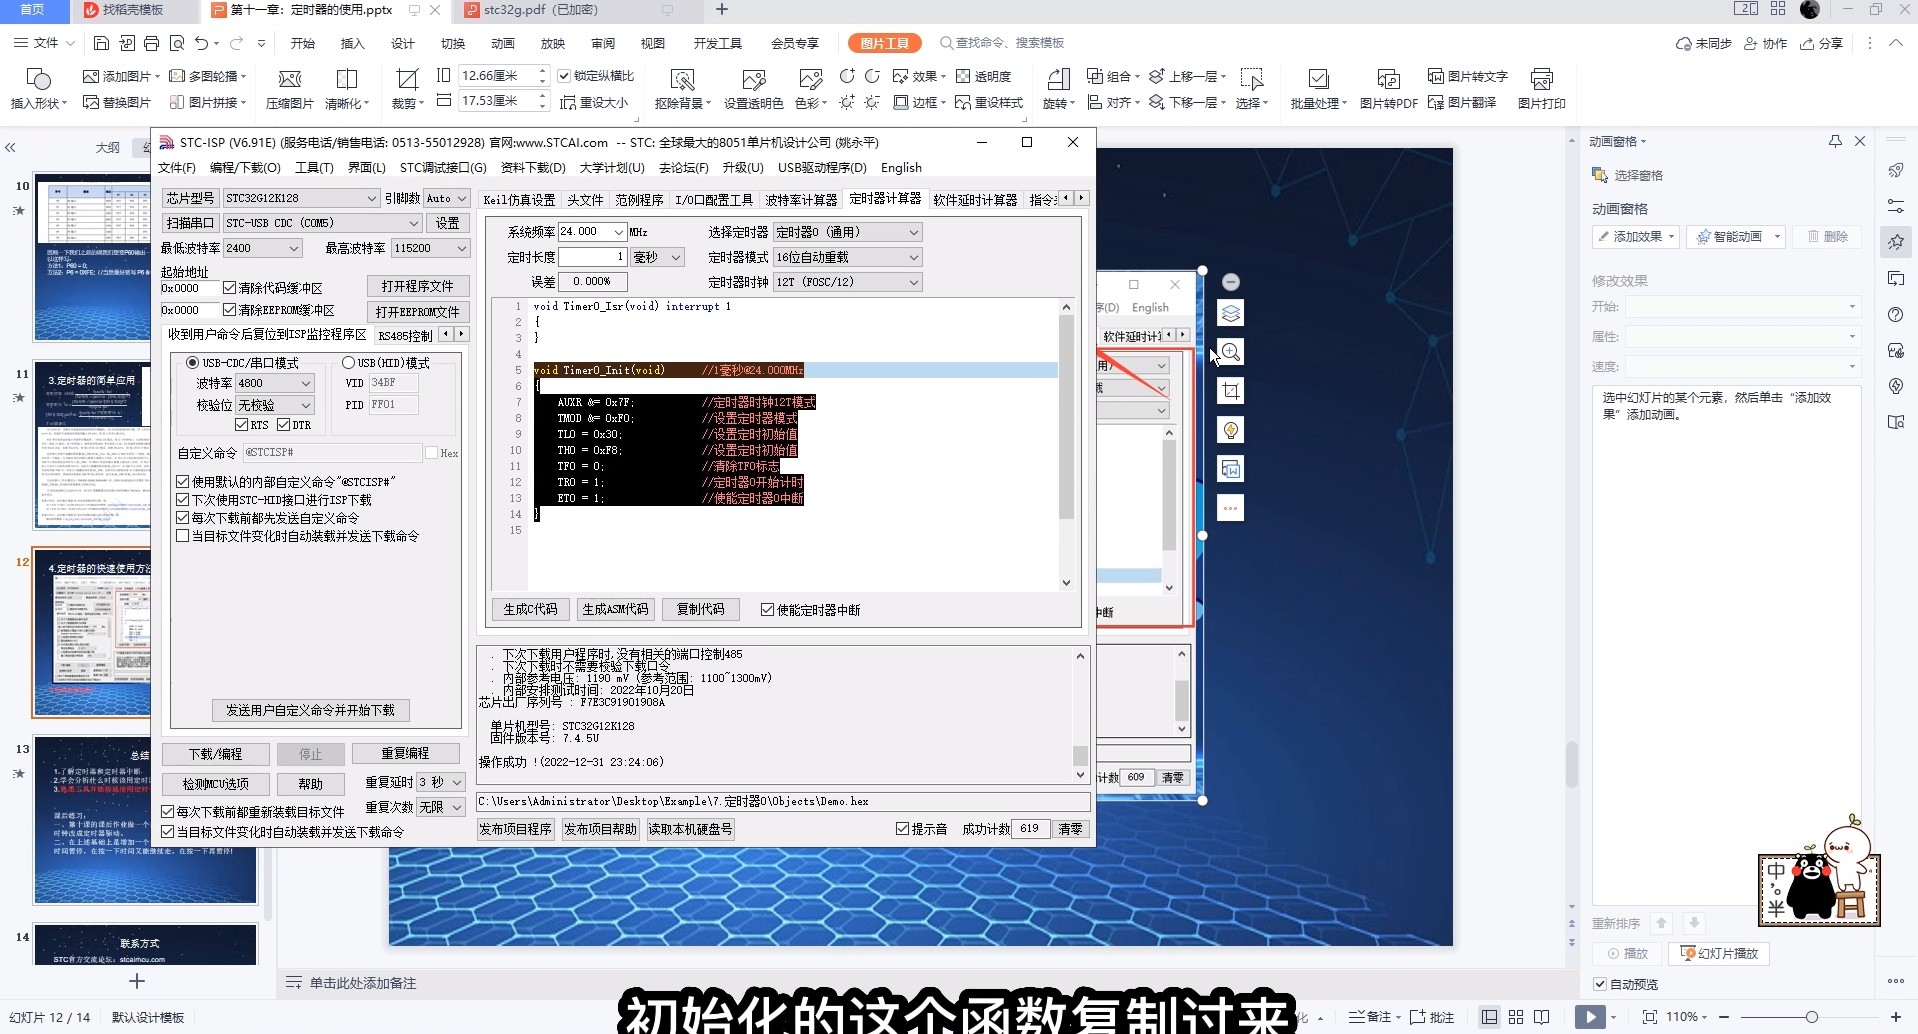
Task: Click the Copy Code button
Action: (700, 609)
